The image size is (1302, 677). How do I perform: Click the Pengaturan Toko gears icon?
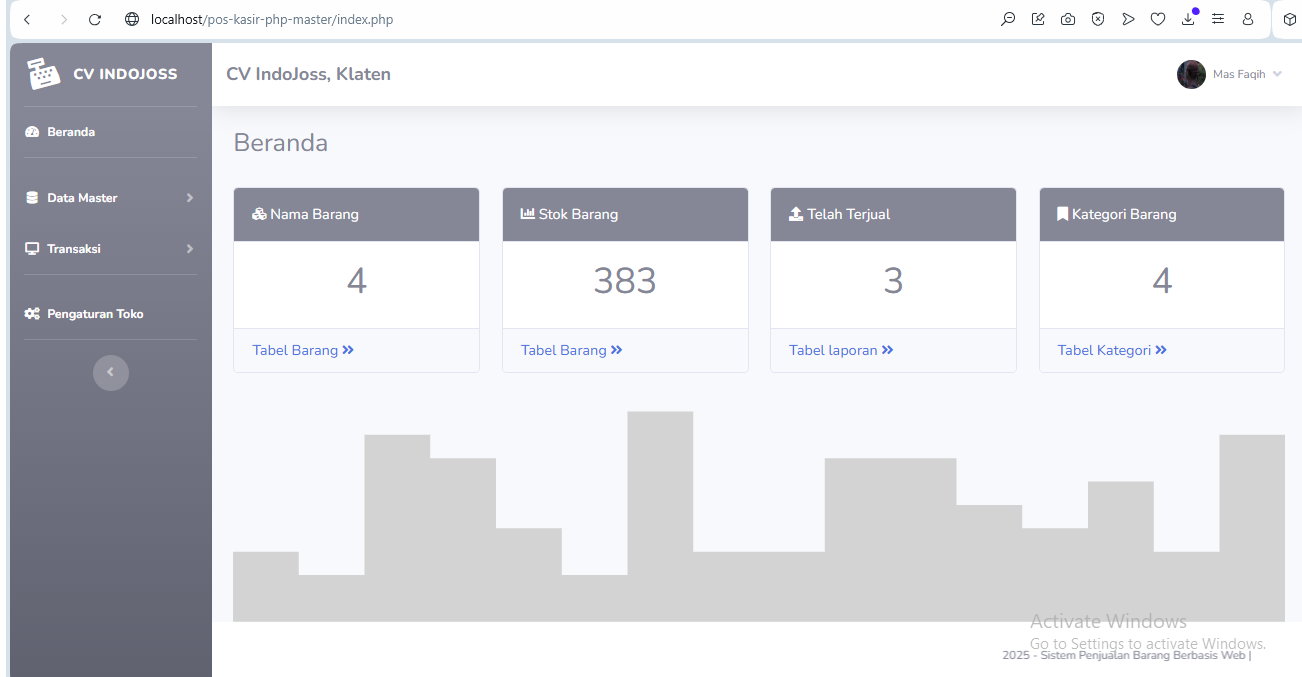pos(32,314)
